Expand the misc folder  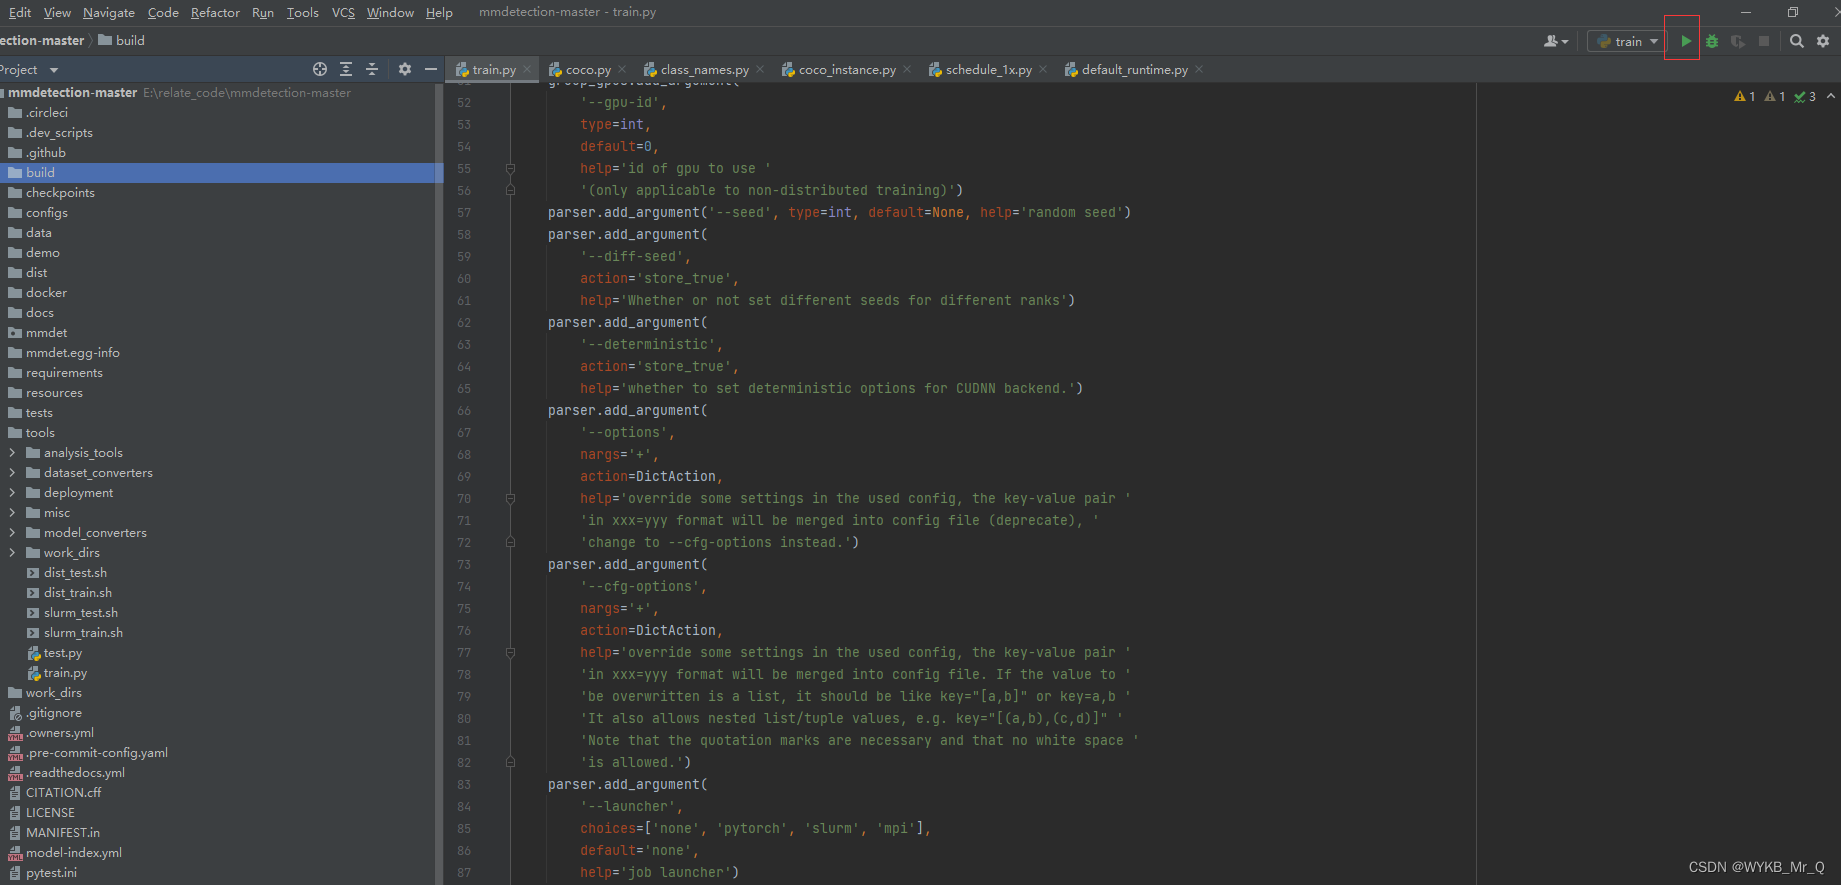pyautogui.click(x=12, y=513)
